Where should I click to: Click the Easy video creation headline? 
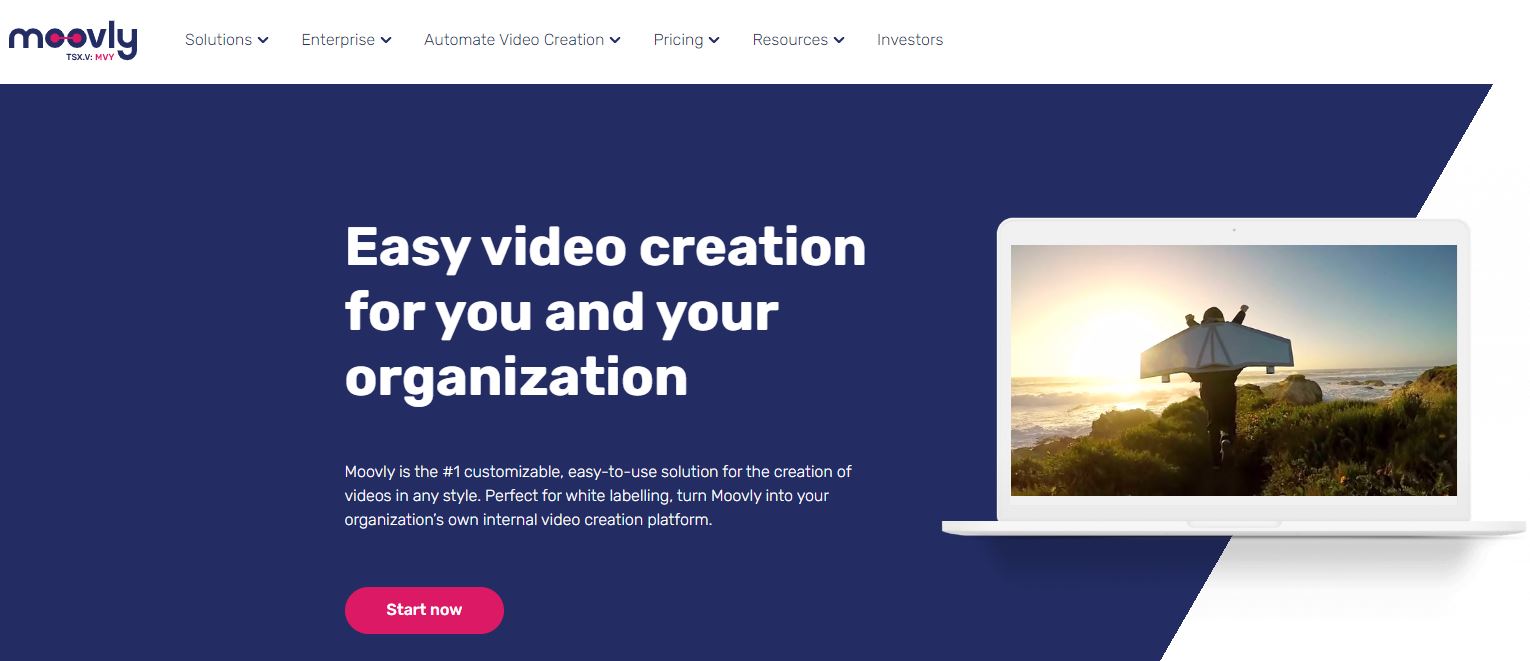tap(605, 311)
